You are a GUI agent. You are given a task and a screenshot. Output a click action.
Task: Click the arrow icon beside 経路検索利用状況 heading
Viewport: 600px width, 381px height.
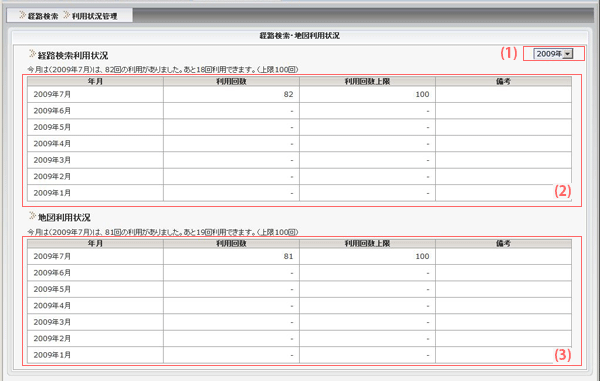coord(32,54)
